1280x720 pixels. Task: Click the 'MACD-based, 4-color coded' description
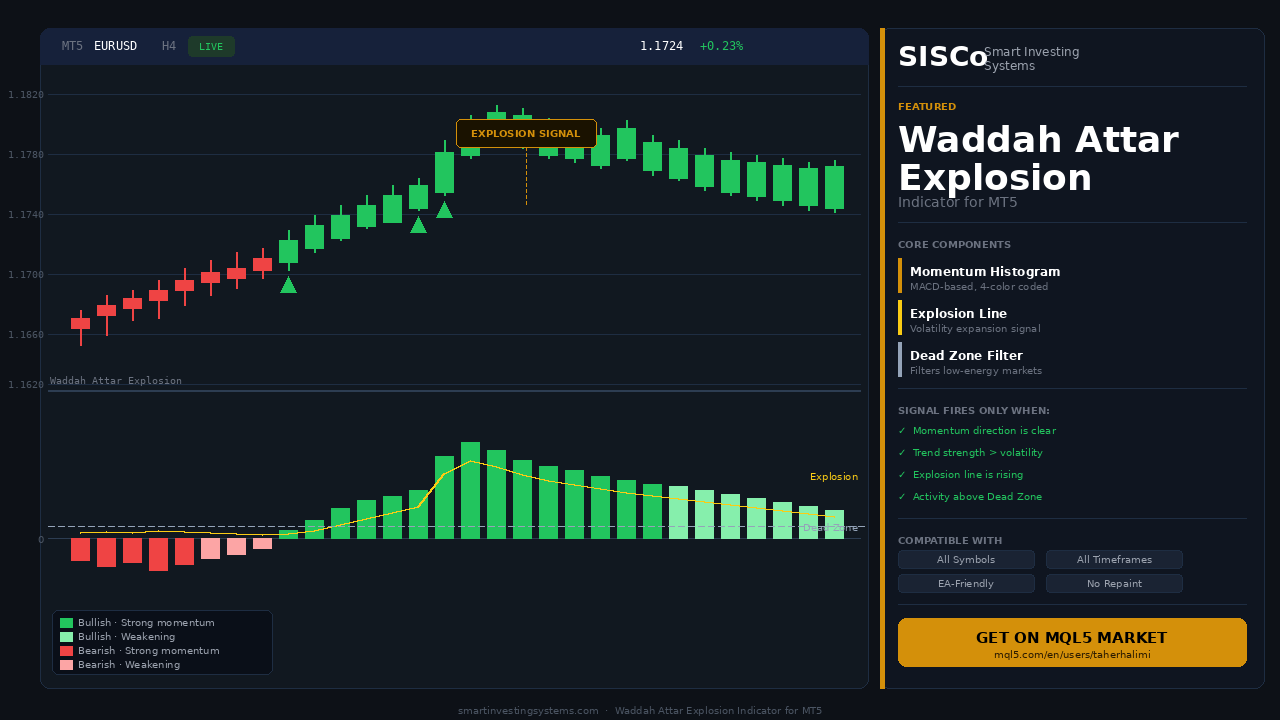tap(979, 287)
